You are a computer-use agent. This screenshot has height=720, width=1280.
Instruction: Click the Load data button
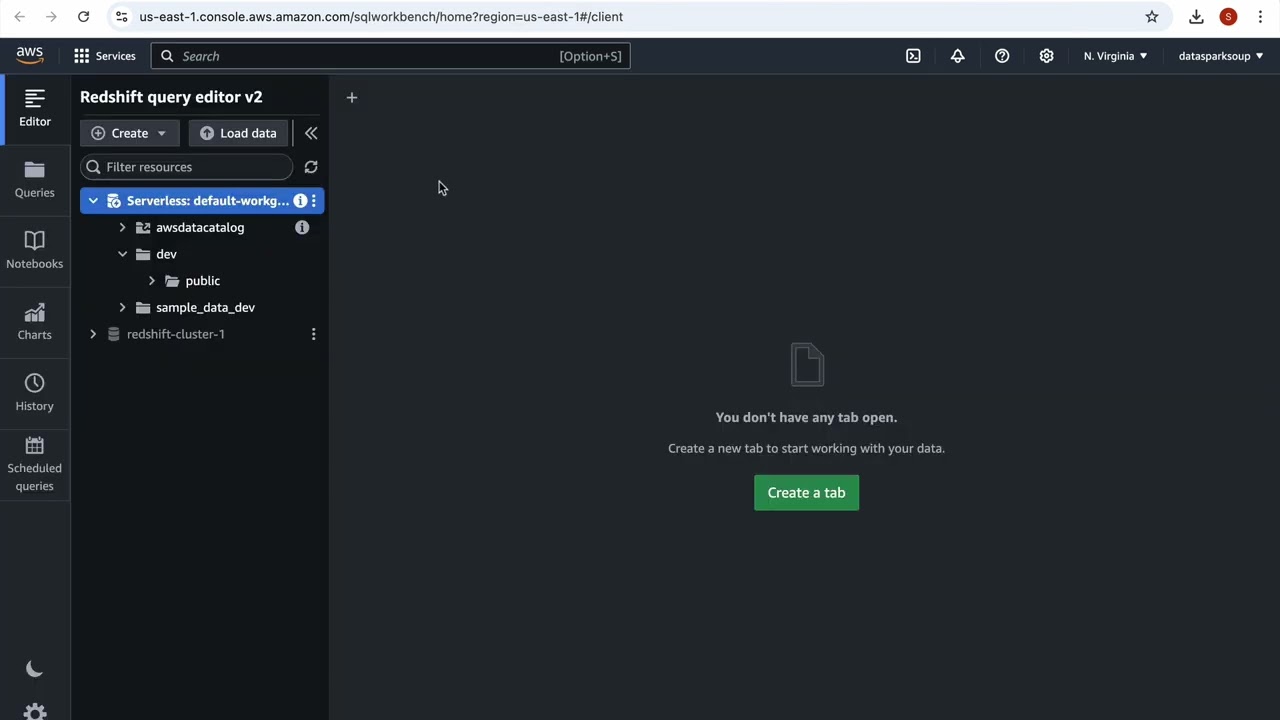pyautogui.click(x=238, y=133)
